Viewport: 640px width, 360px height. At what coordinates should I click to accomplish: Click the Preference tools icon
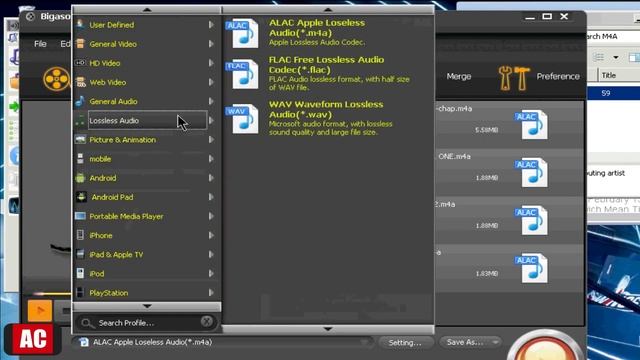(513, 78)
